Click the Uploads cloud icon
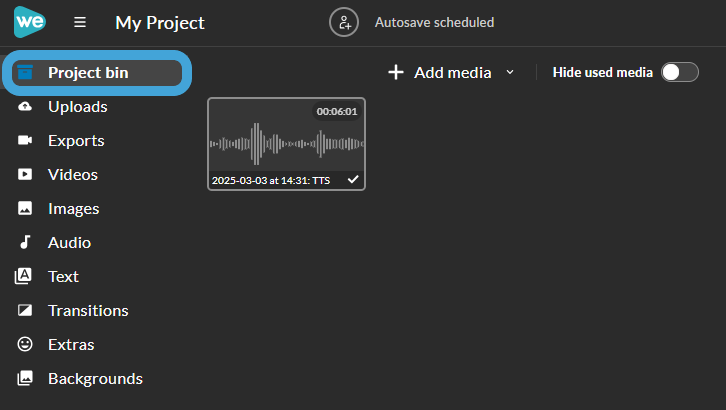The image size is (726, 410). tap(25, 106)
